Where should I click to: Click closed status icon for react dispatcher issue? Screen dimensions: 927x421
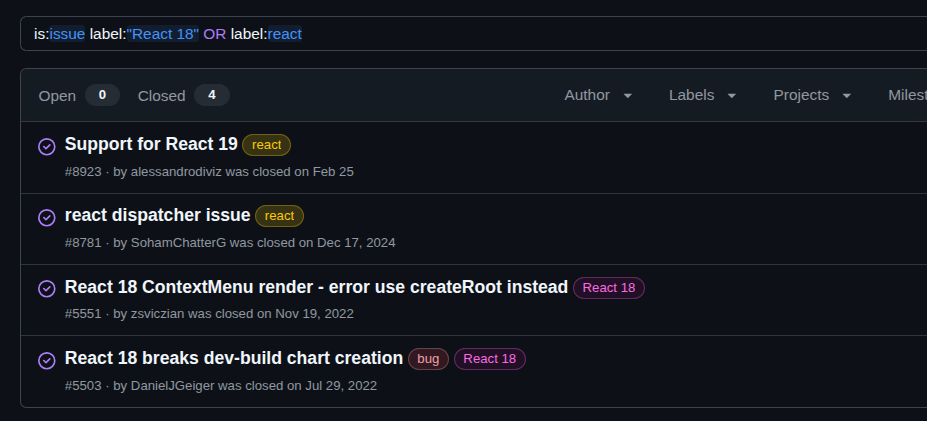point(46,217)
